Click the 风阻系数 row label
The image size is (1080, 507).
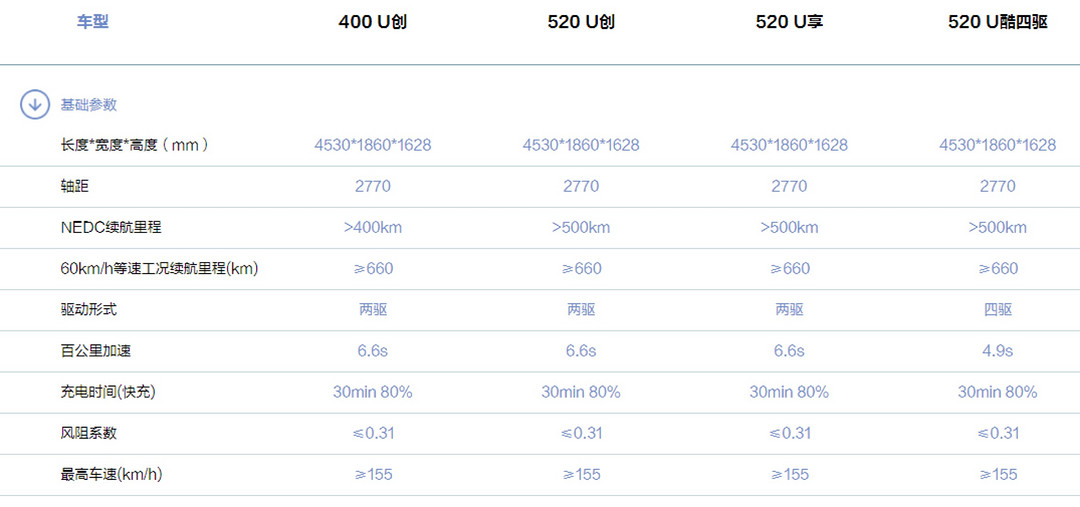coord(89,433)
